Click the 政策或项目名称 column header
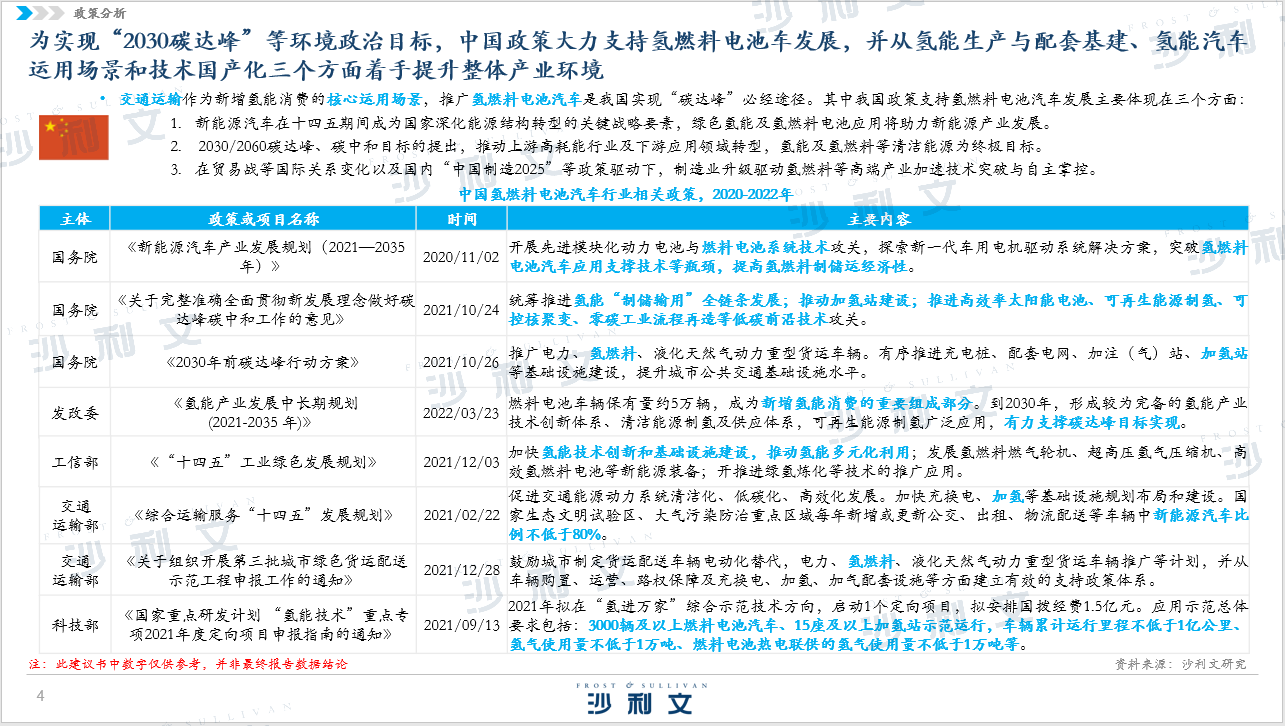 click(265, 219)
